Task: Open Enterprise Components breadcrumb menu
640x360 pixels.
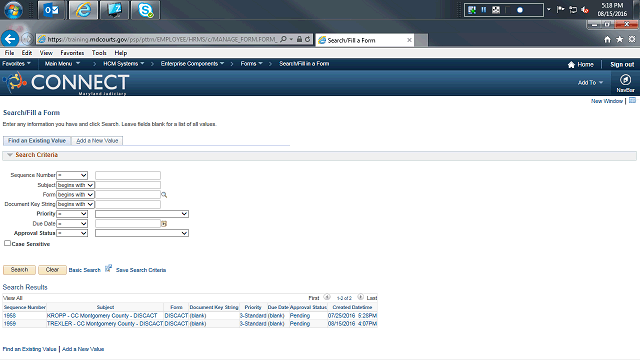Action: pyautogui.click(x=192, y=64)
